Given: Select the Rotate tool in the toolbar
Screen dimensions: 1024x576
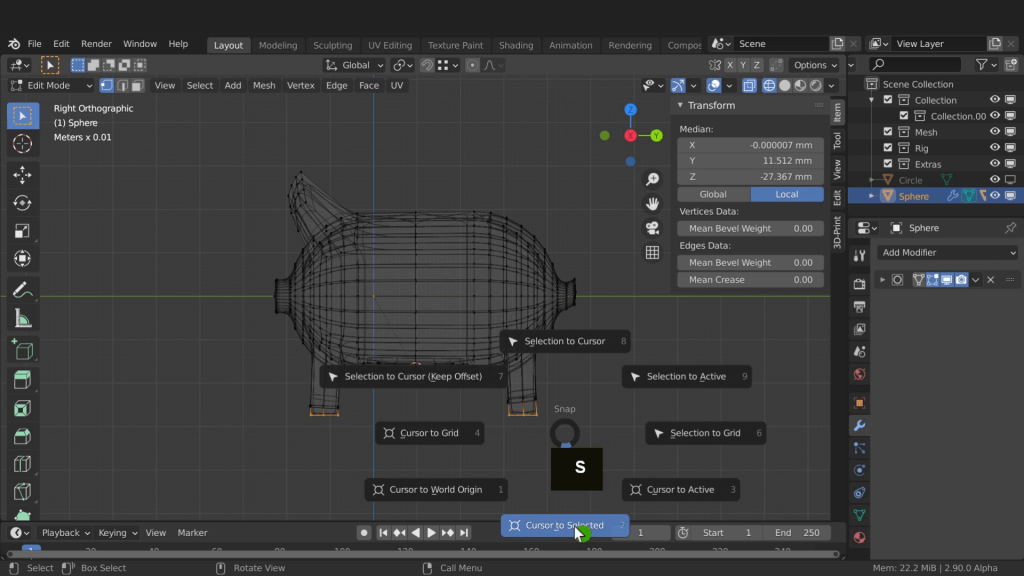Looking at the screenshot, I should tap(22, 203).
